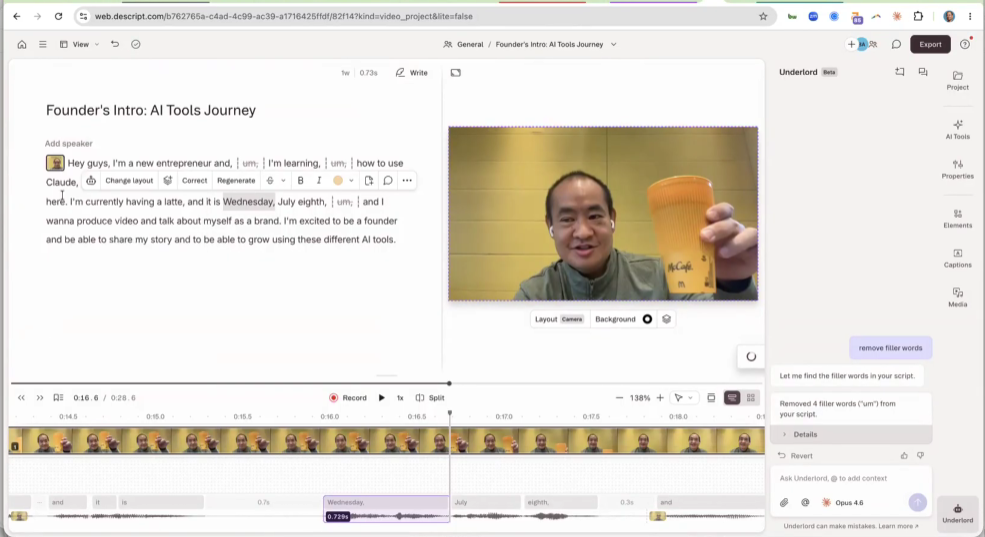This screenshot has height=537, width=985.
Task: Open the Captions panel
Action: click(957, 258)
